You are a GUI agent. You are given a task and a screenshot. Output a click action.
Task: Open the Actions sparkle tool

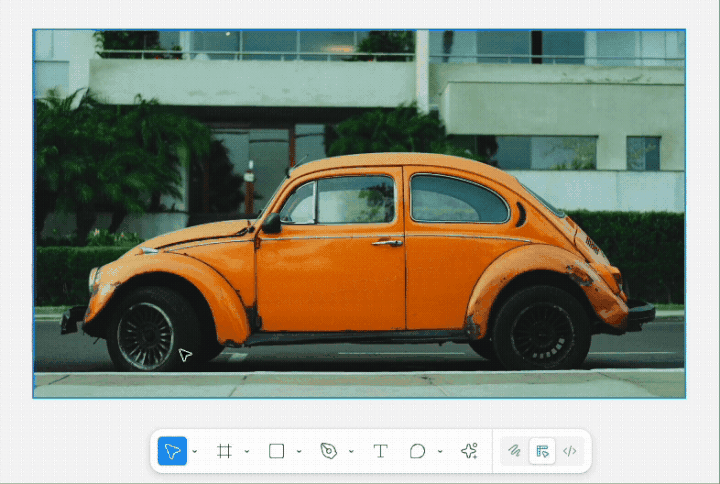tap(469, 451)
